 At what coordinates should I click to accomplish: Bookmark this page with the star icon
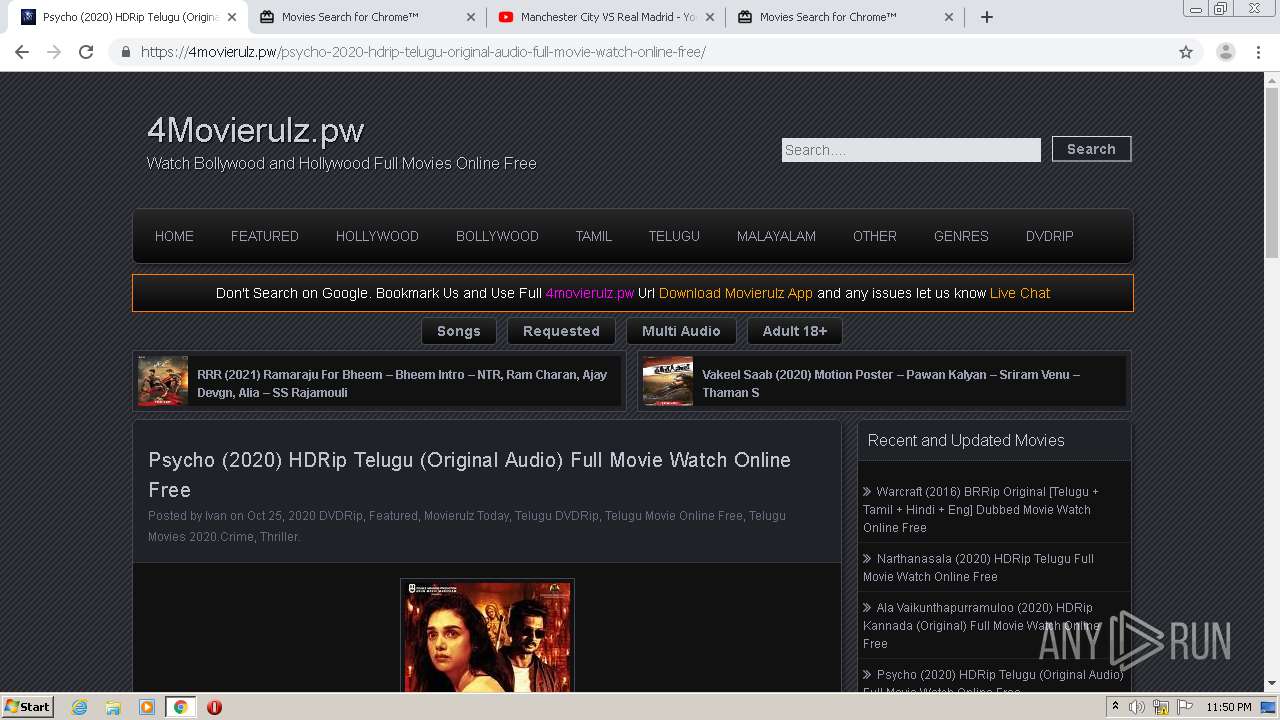(x=1186, y=52)
